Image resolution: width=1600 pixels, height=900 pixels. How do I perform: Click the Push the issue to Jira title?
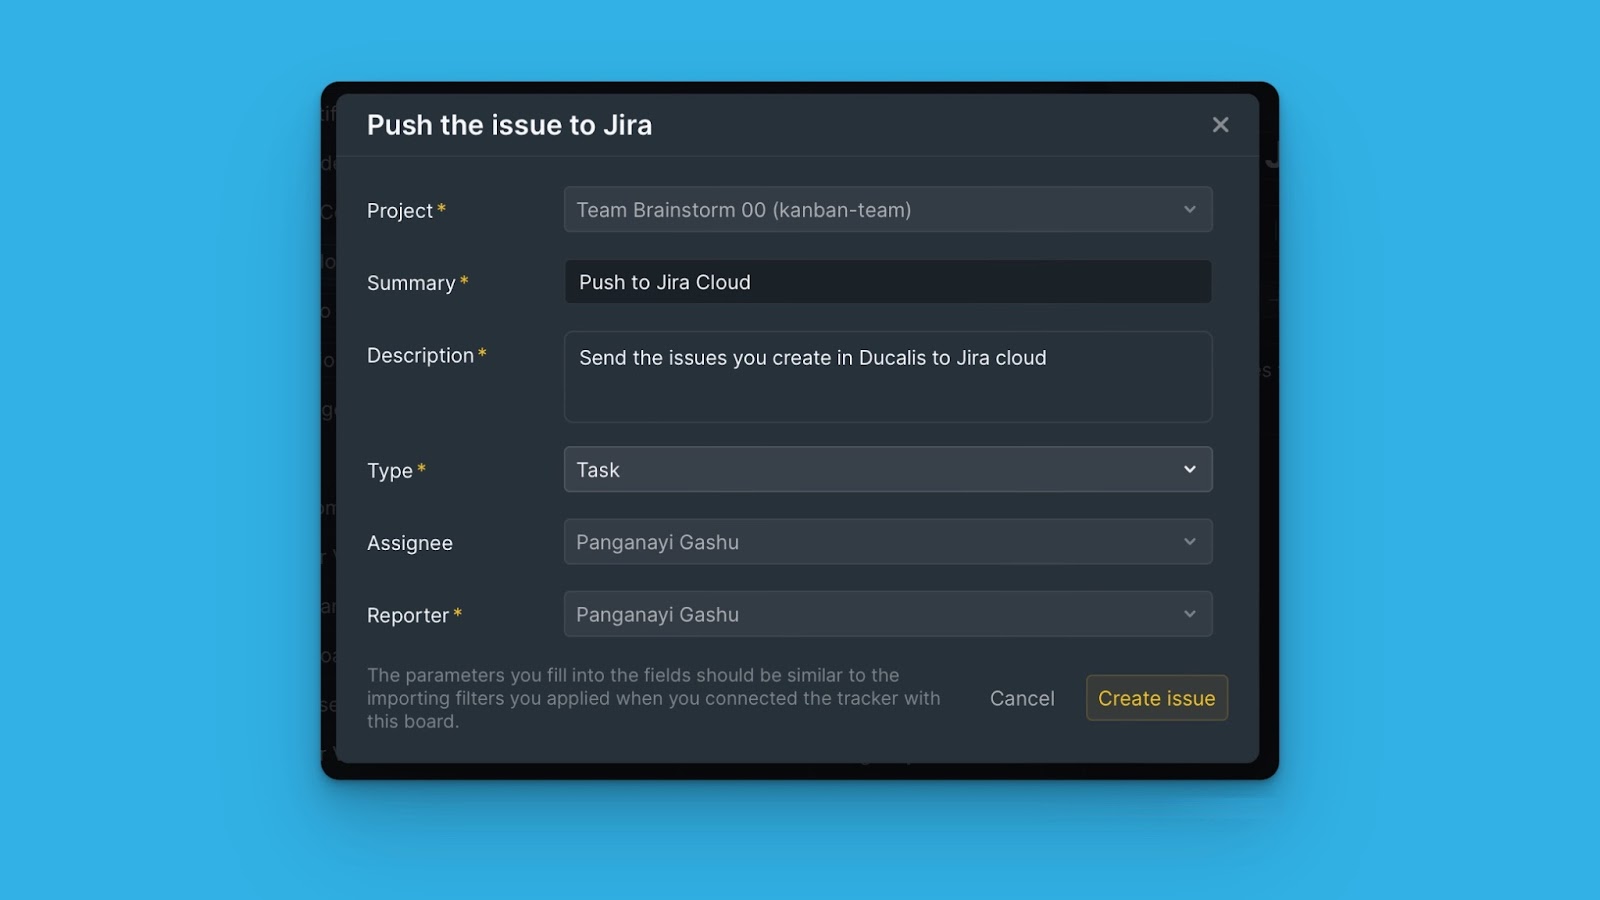point(509,125)
